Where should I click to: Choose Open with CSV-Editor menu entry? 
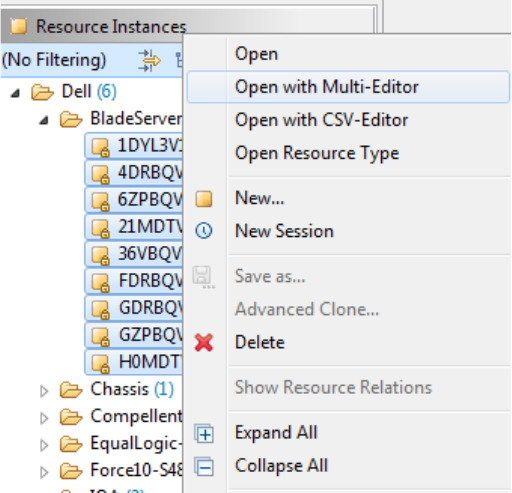pyautogui.click(x=321, y=120)
